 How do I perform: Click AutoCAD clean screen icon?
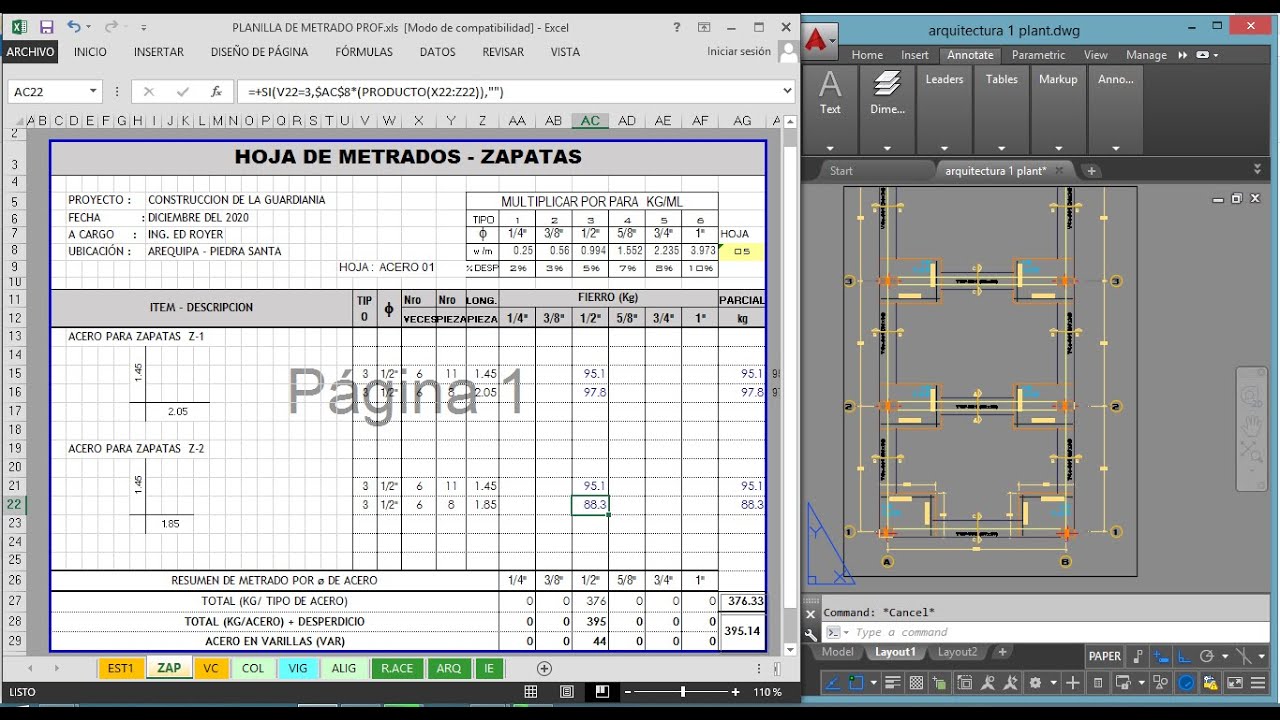tap(1235, 683)
